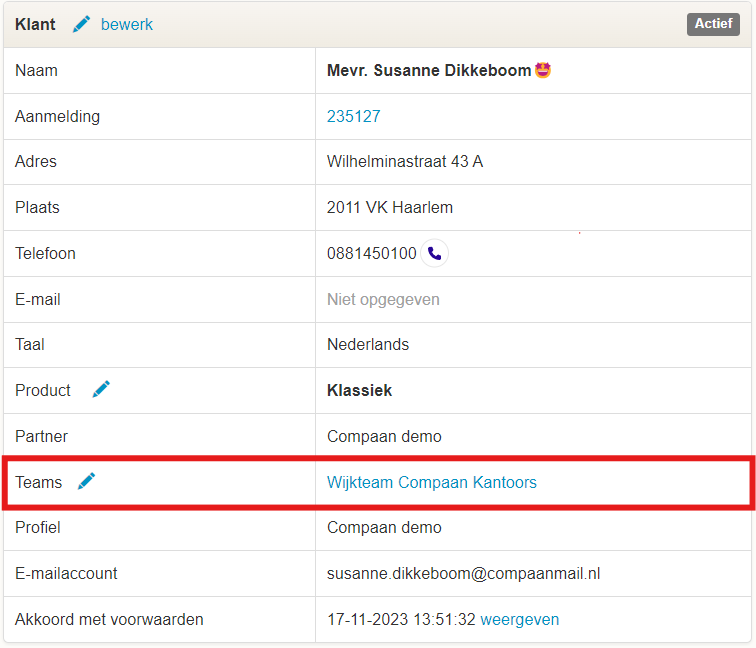Click the Naam row label
The image size is (756, 648).
(36, 70)
